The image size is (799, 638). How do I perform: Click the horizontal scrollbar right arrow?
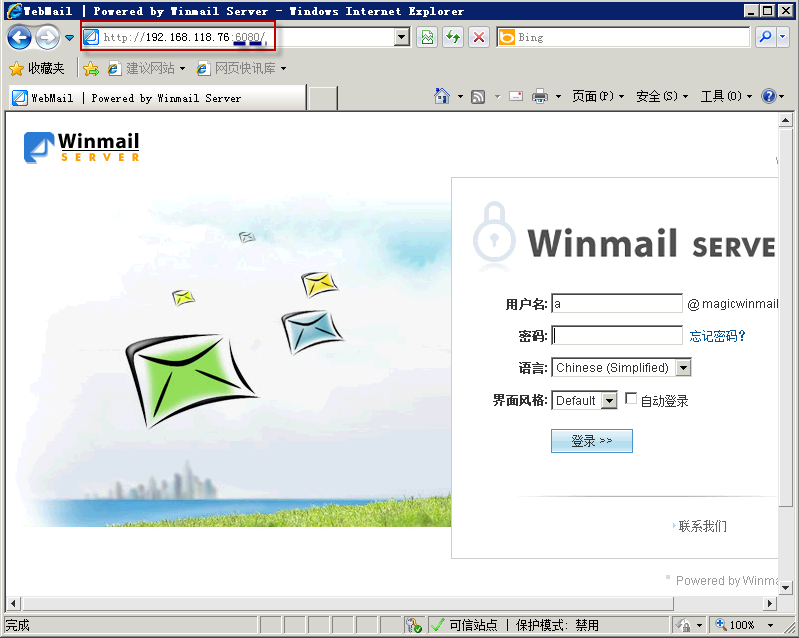770,603
